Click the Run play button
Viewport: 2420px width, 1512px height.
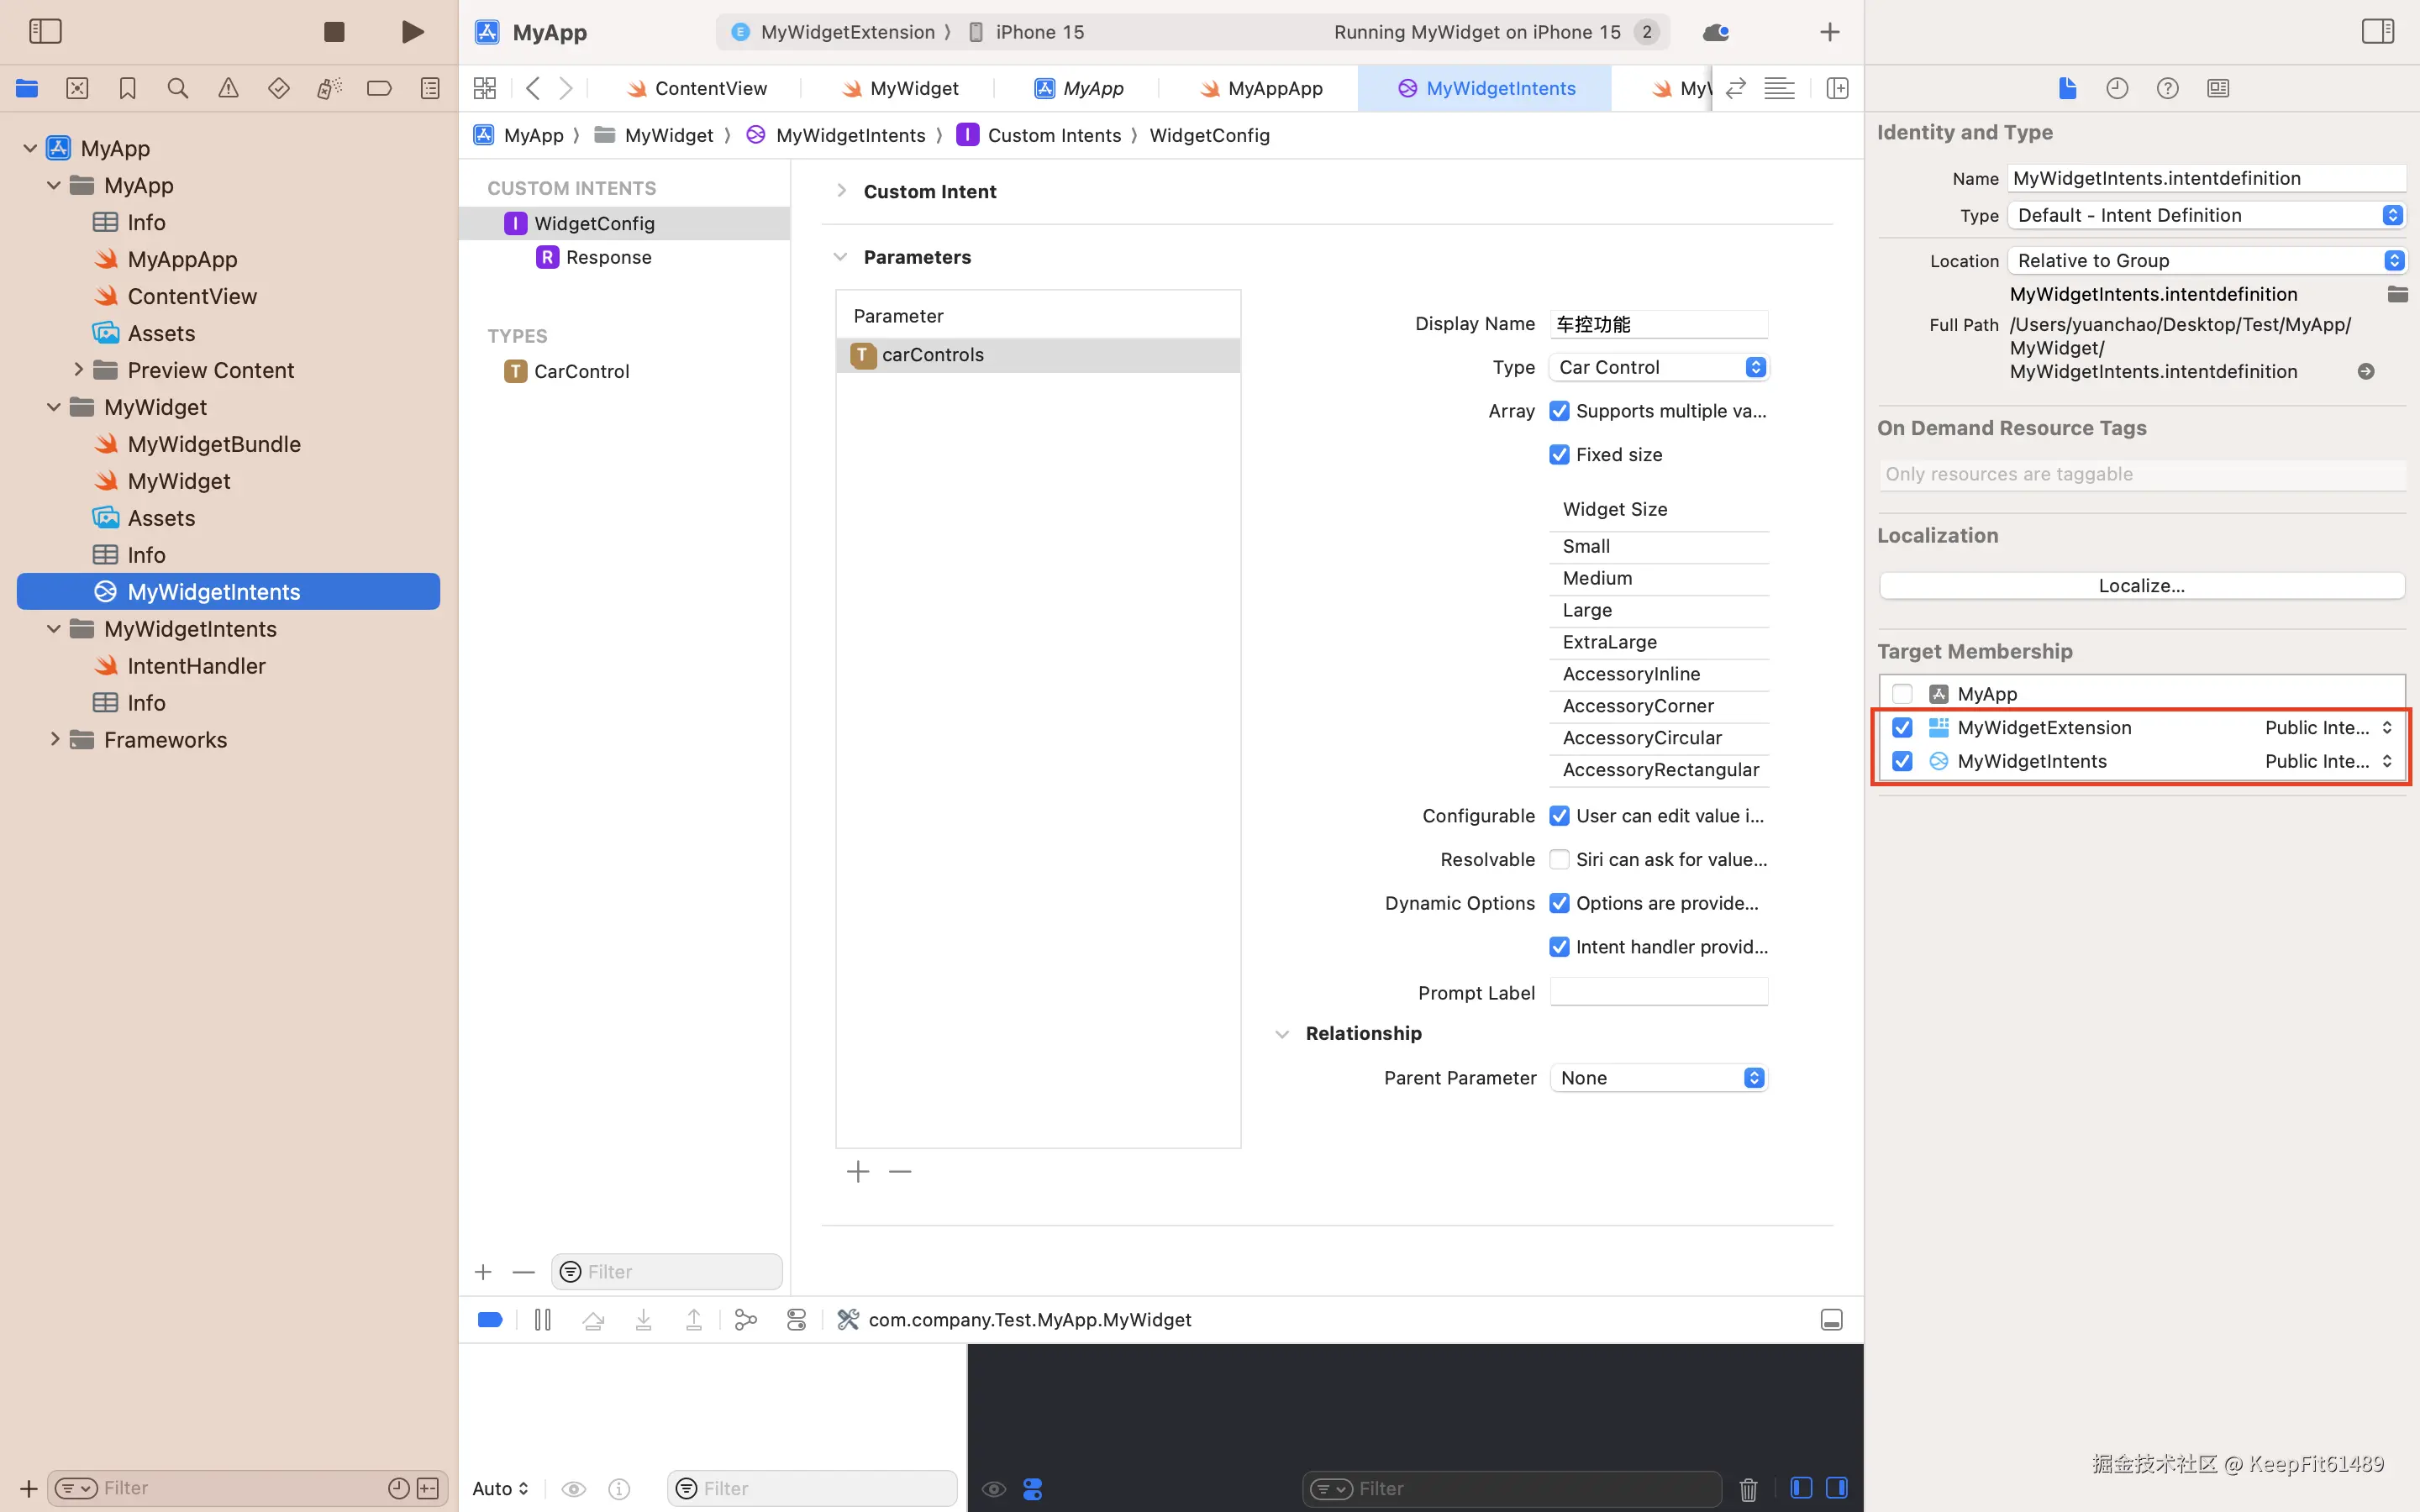tap(412, 32)
